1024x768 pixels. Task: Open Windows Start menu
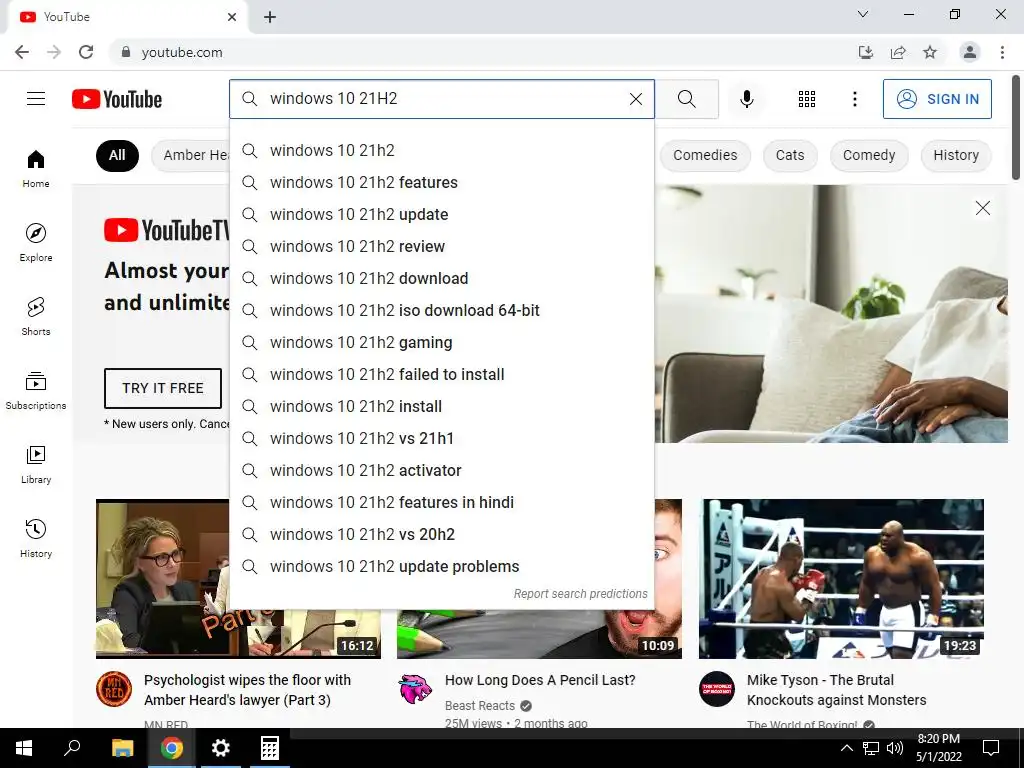[x=24, y=748]
